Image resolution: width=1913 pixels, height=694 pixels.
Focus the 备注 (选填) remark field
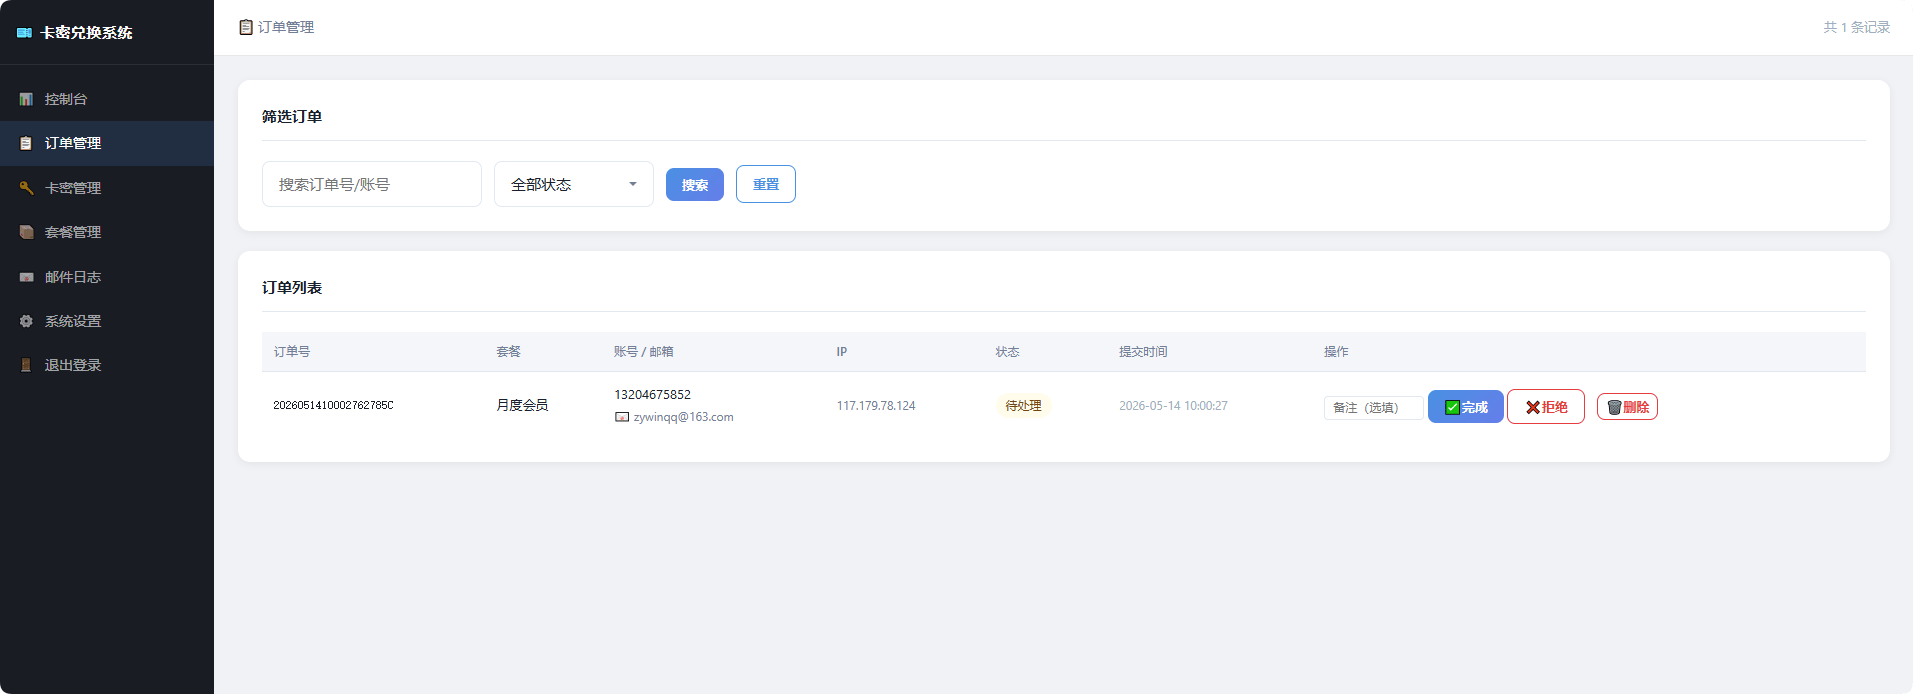1374,407
